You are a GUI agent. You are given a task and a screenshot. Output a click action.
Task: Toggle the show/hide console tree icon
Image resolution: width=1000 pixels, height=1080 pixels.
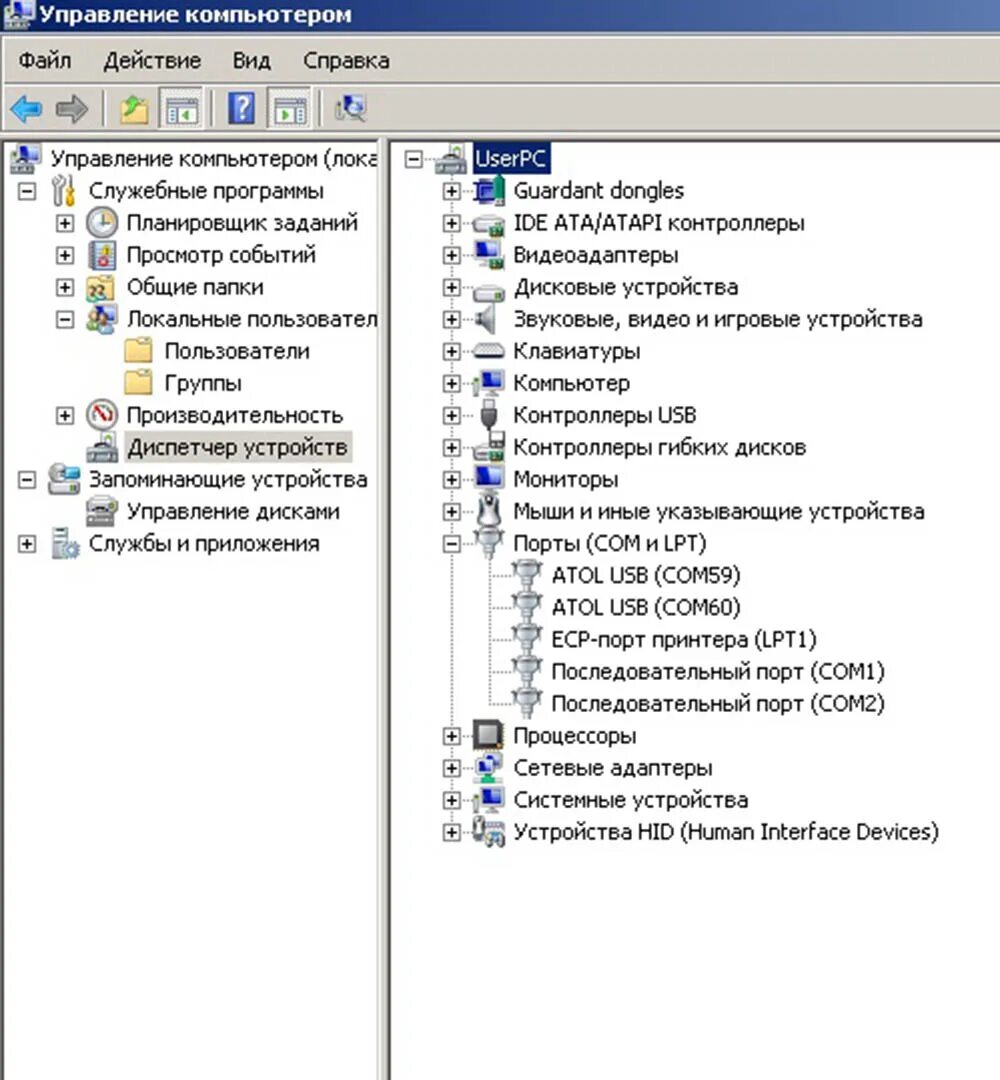click(181, 108)
